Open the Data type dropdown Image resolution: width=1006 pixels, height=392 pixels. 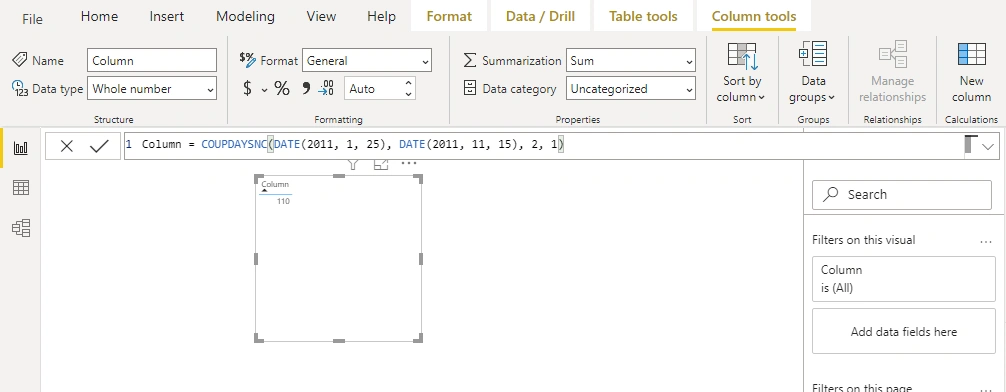pos(152,89)
